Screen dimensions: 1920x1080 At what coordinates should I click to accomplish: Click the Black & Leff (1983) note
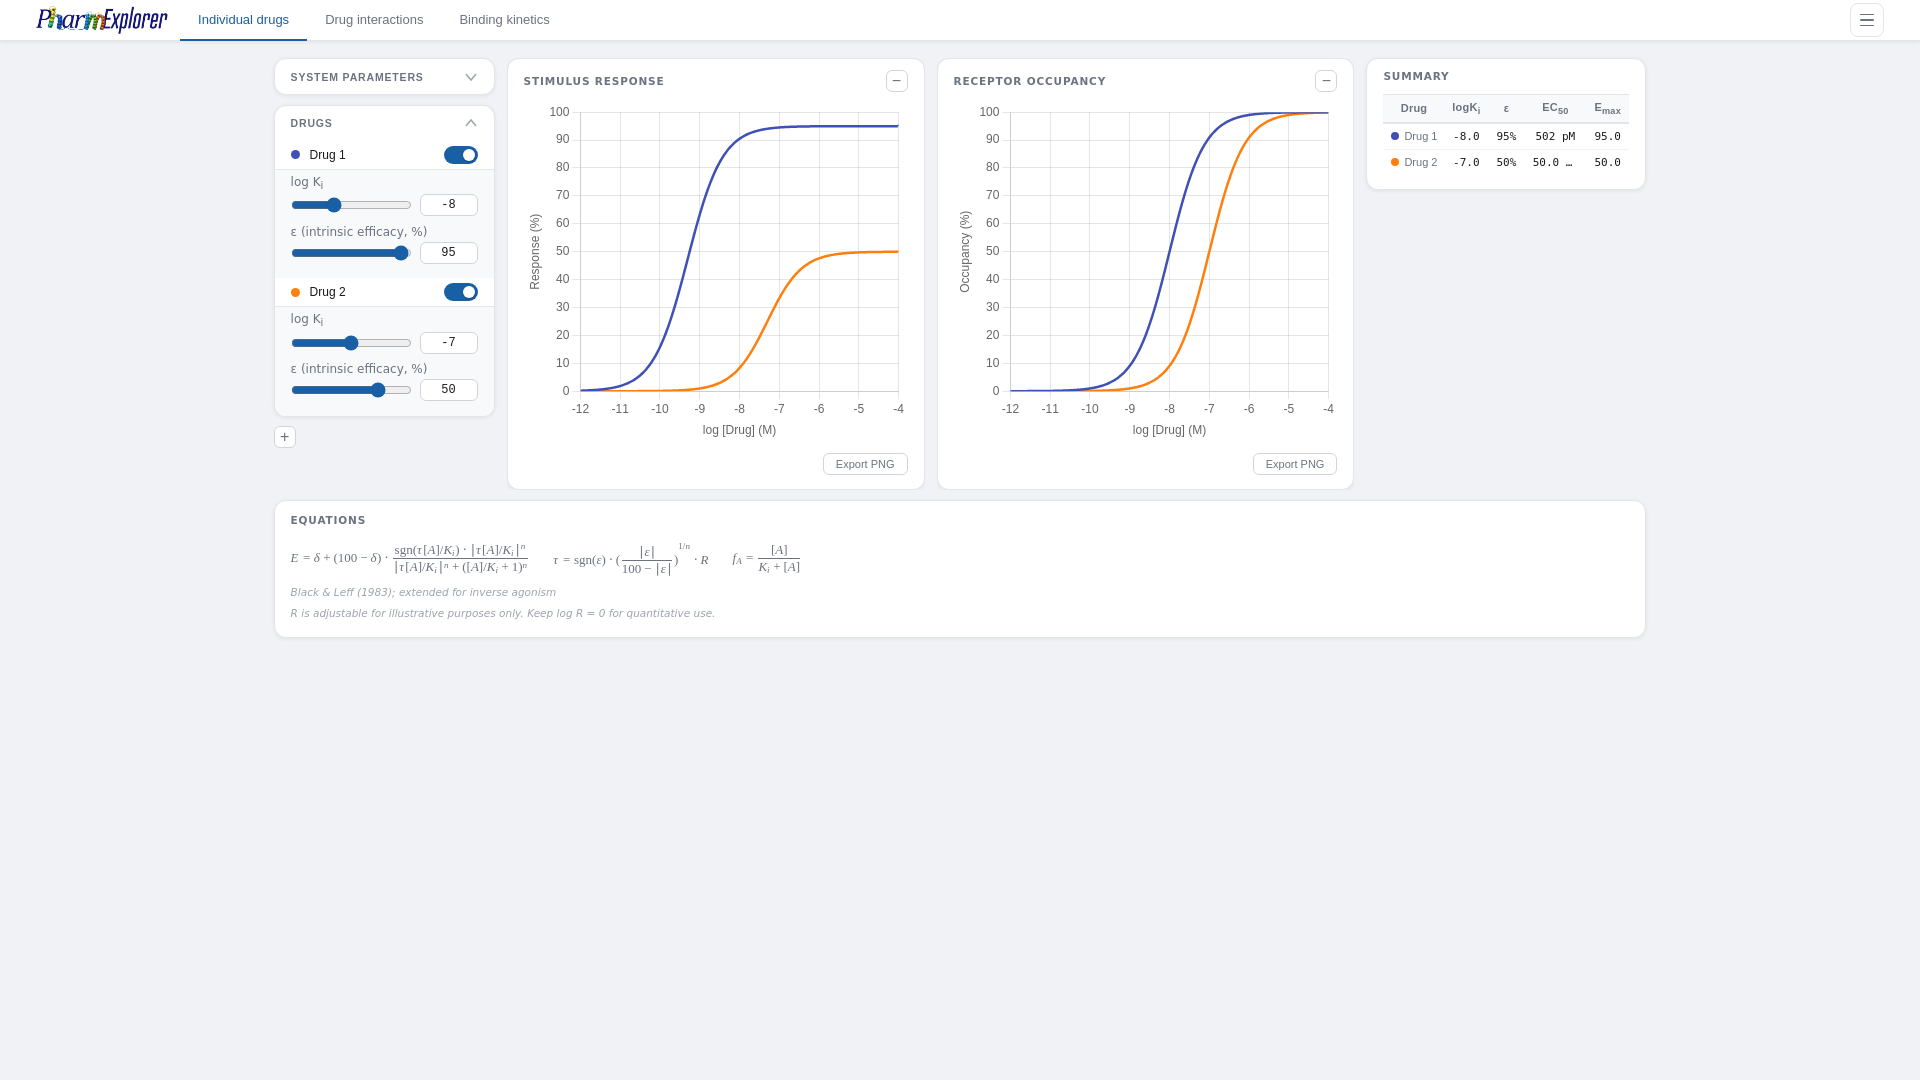(423, 592)
